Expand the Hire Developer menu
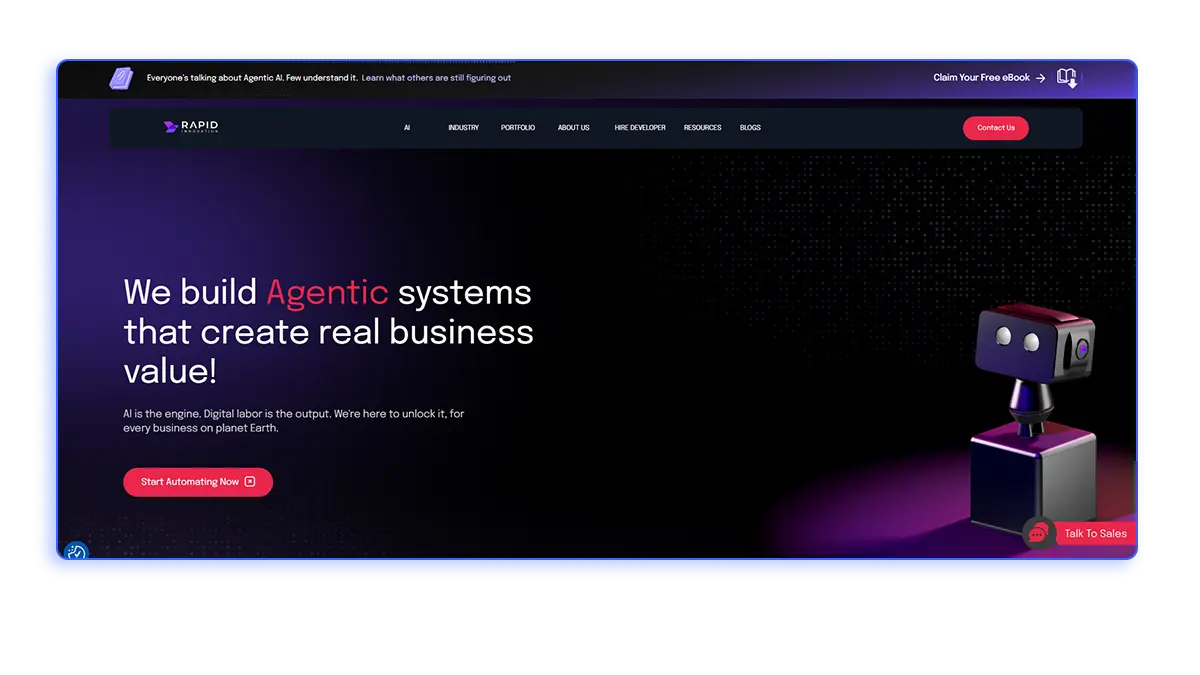1200x675 pixels. (640, 128)
